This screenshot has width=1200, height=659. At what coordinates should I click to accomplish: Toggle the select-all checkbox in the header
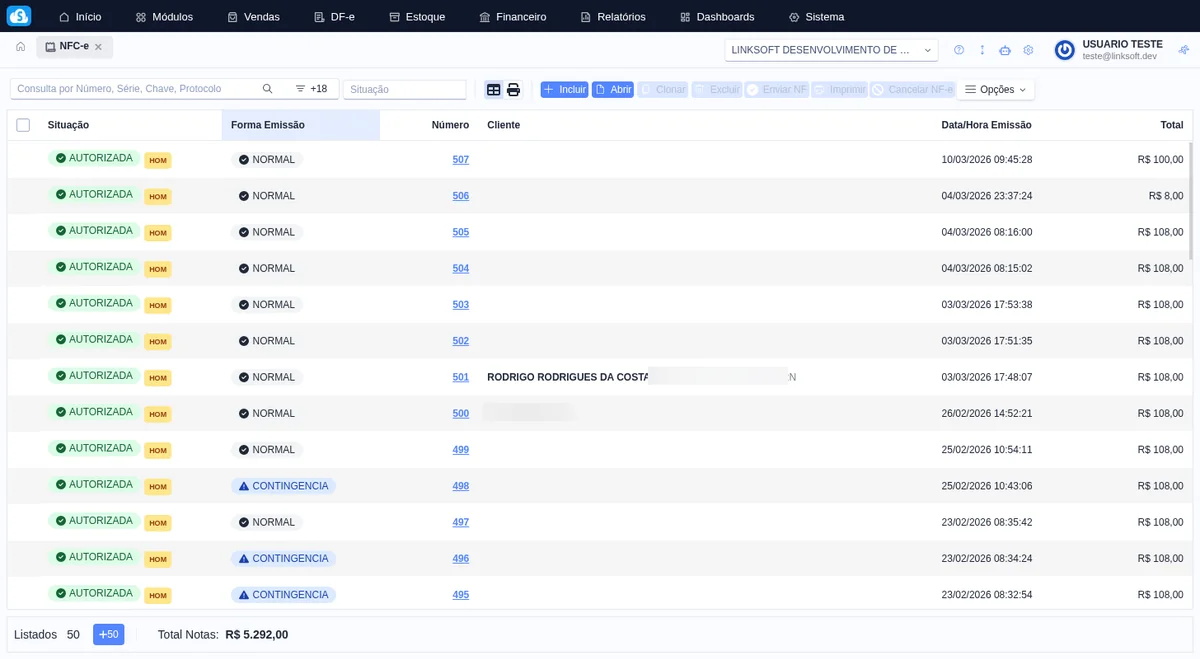(23, 125)
